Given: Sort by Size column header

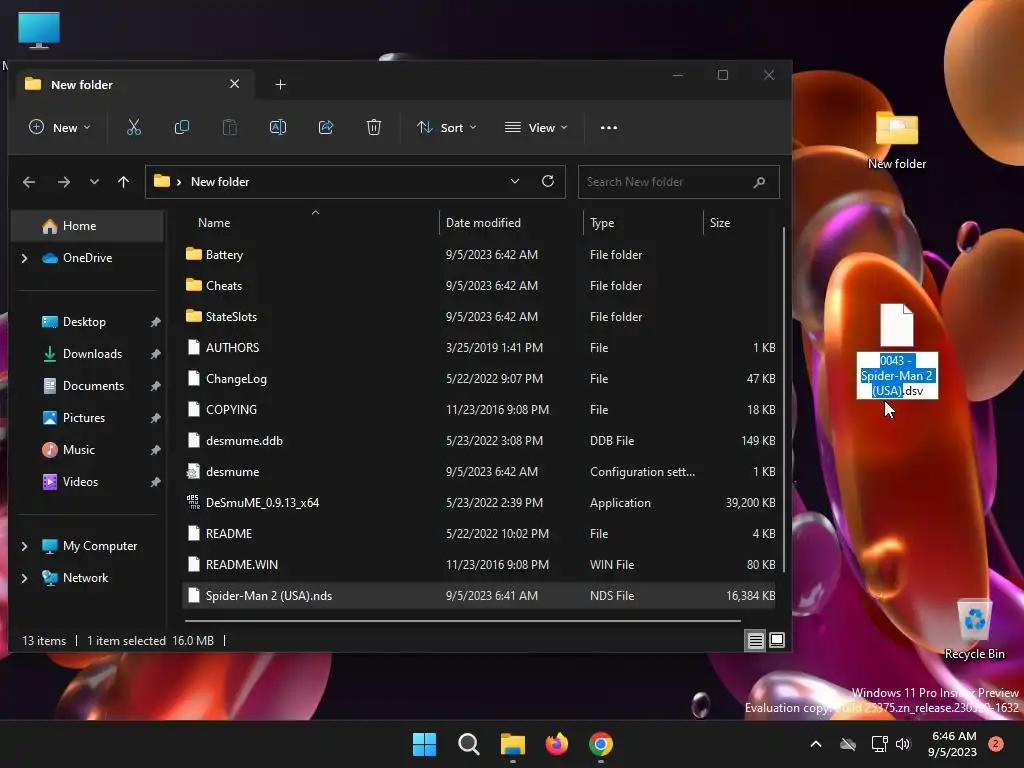Looking at the screenshot, I should [x=741, y=223].
